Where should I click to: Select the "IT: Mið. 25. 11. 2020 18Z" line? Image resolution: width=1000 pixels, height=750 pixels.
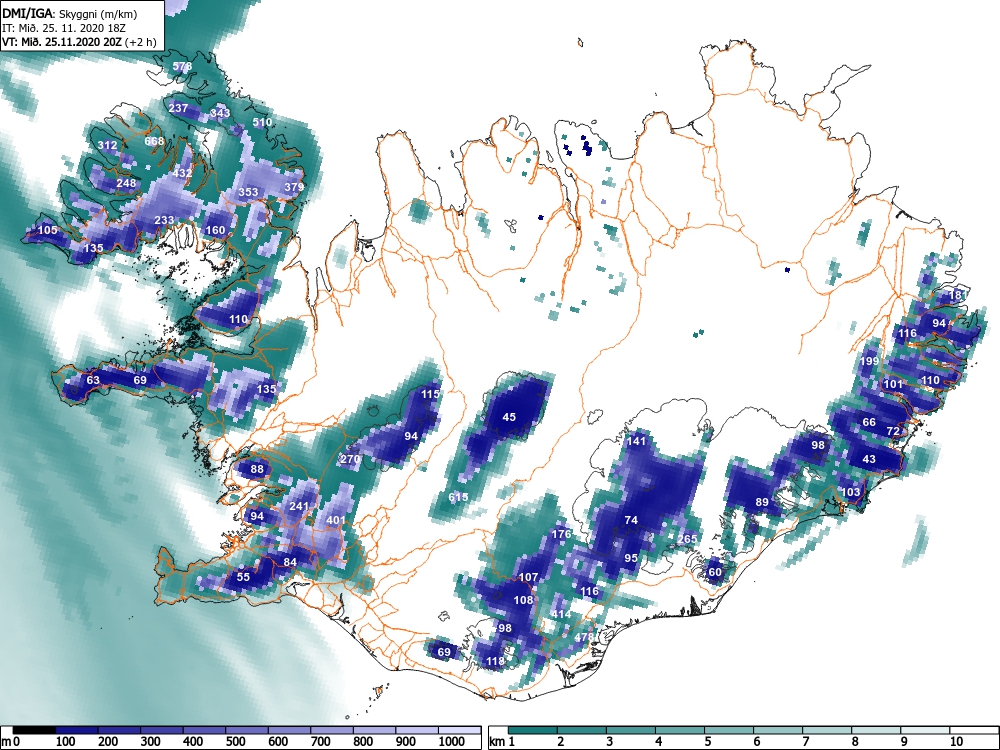coord(64,29)
